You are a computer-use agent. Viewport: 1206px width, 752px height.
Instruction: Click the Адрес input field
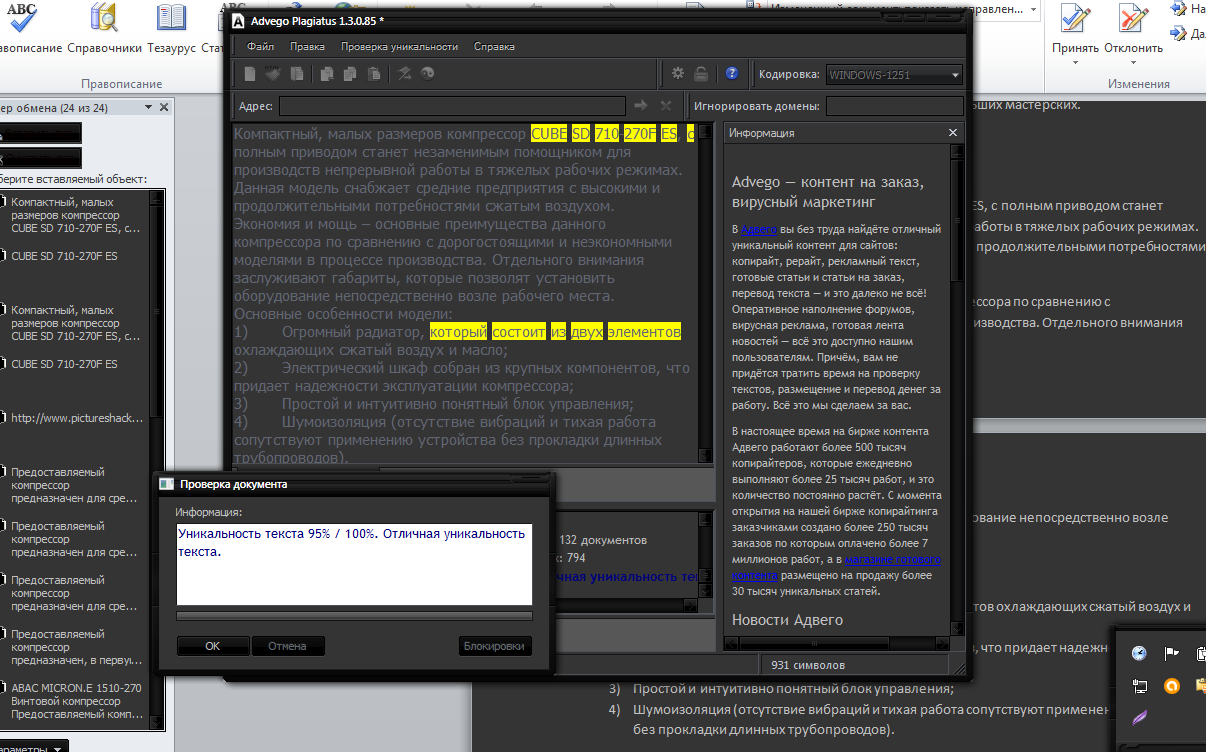coord(453,106)
